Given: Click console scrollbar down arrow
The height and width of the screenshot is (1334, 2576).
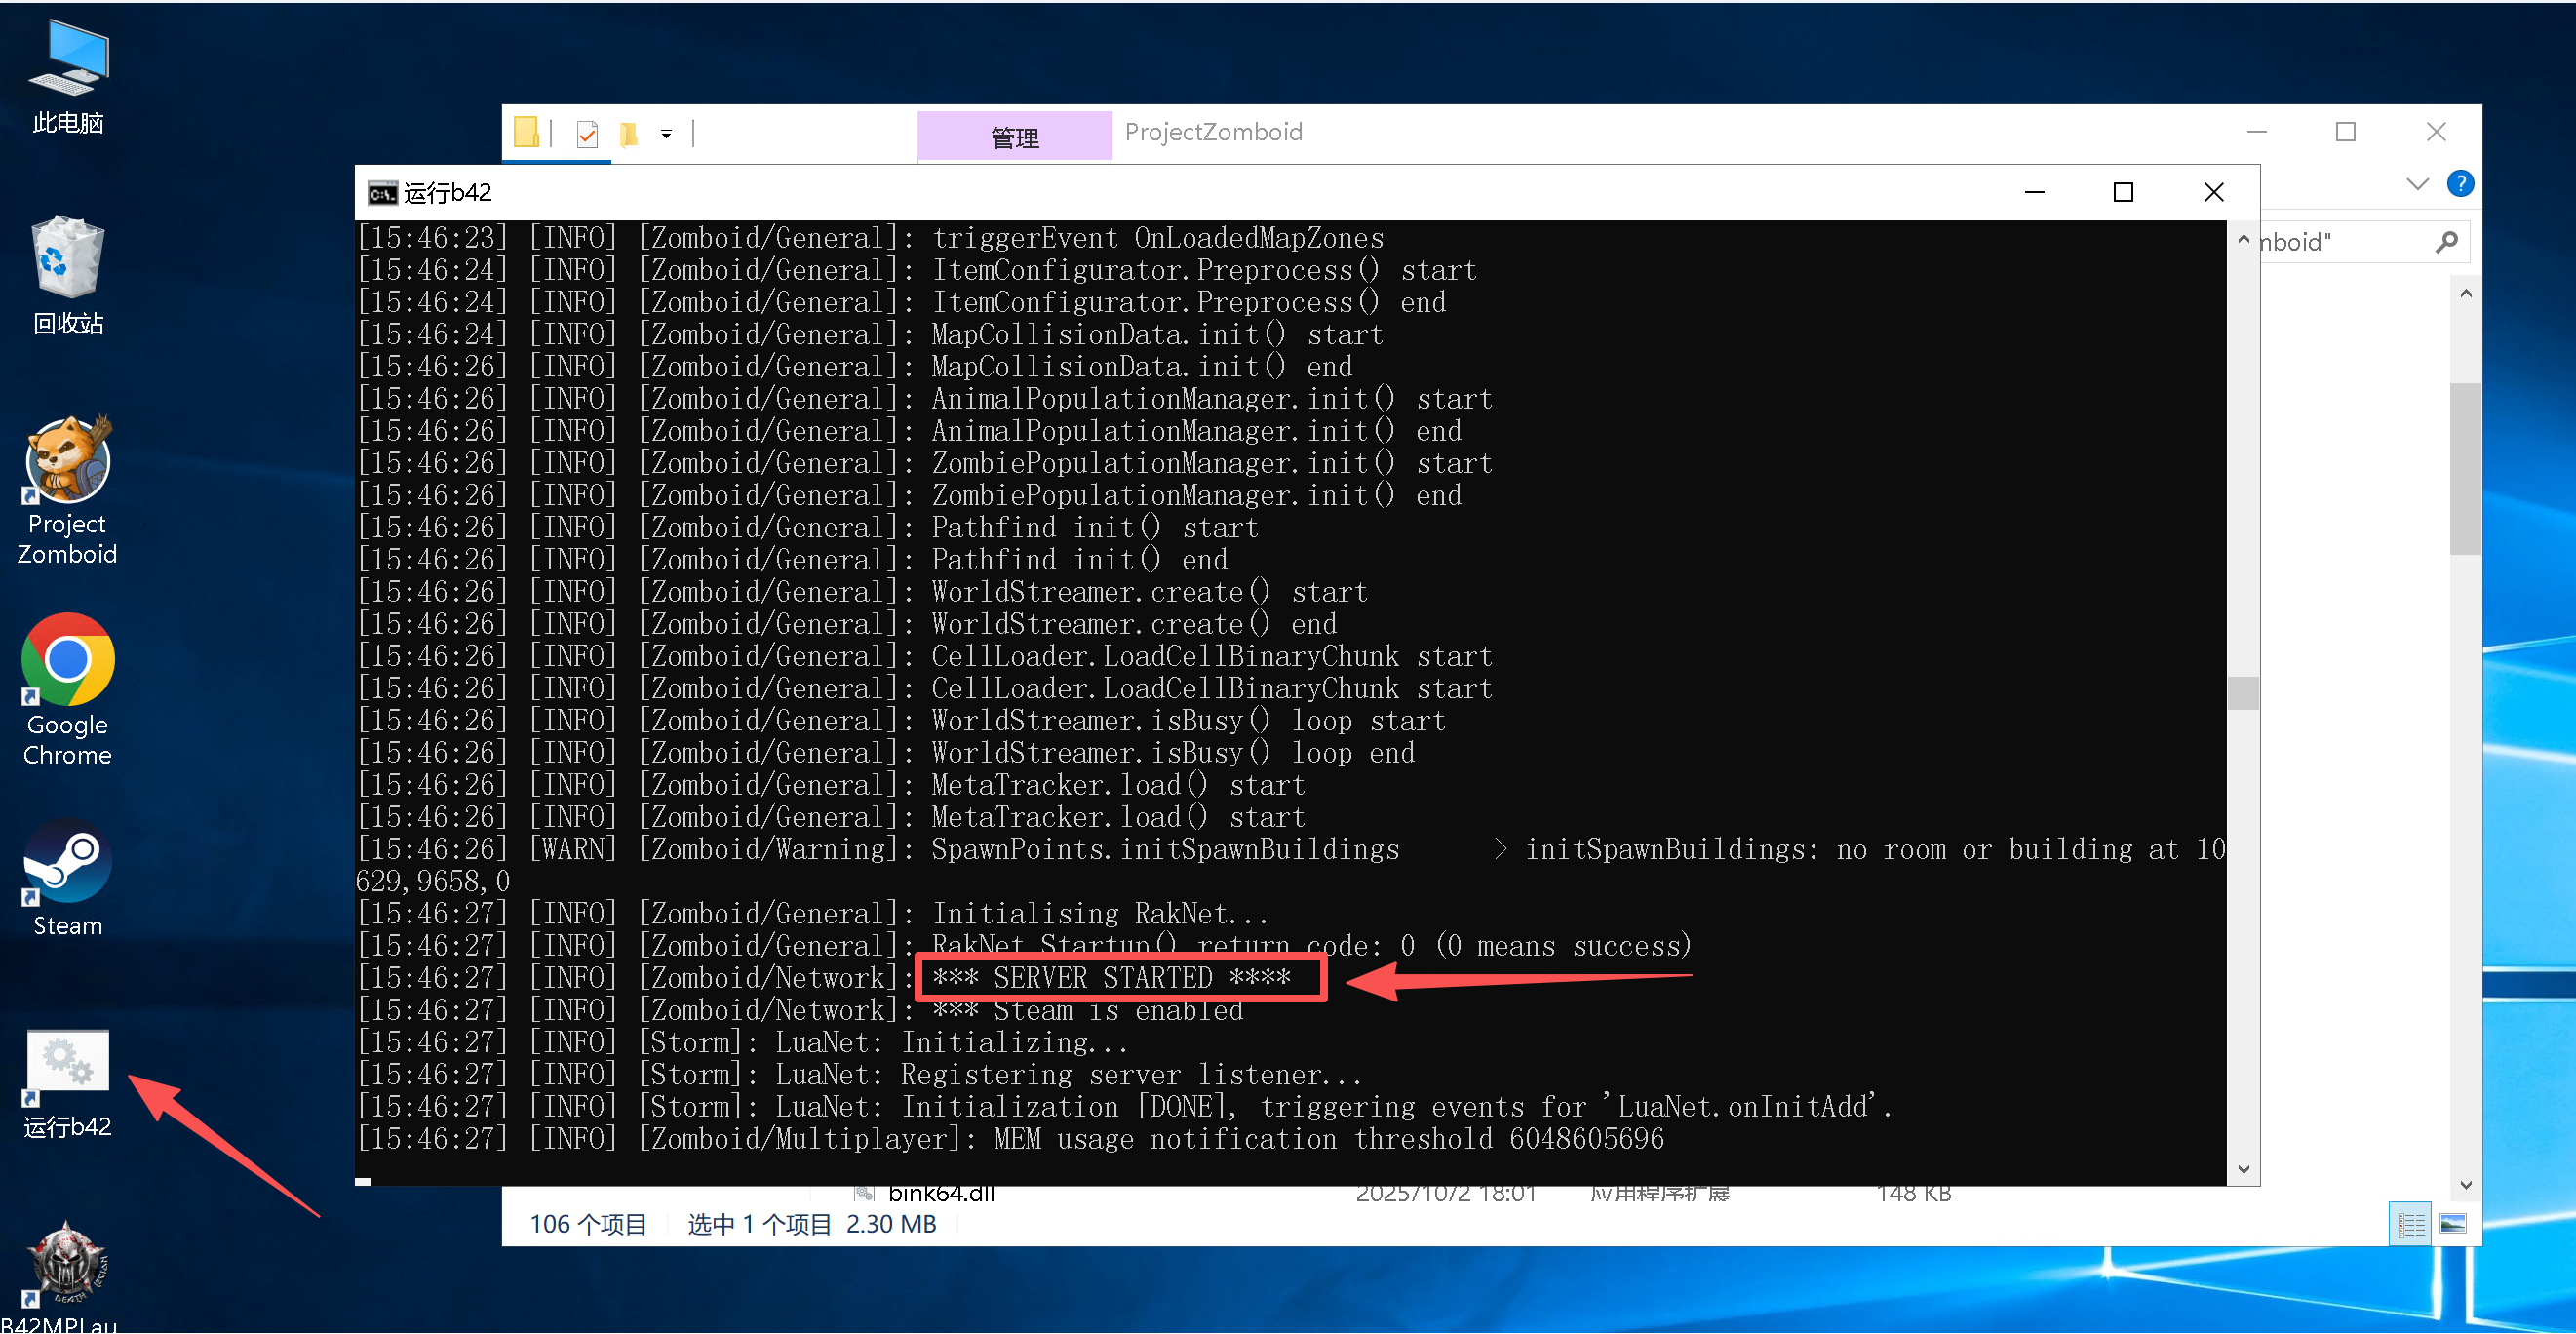Looking at the screenshot, I should 2242,1170.
